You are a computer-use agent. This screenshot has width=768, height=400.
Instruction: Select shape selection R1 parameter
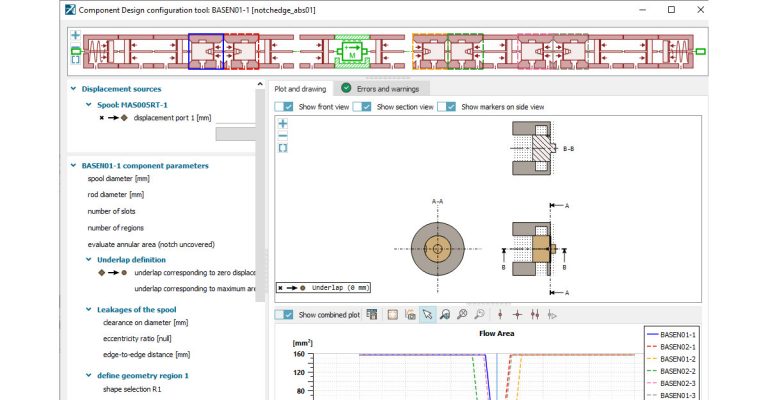[x=132, y=389]
